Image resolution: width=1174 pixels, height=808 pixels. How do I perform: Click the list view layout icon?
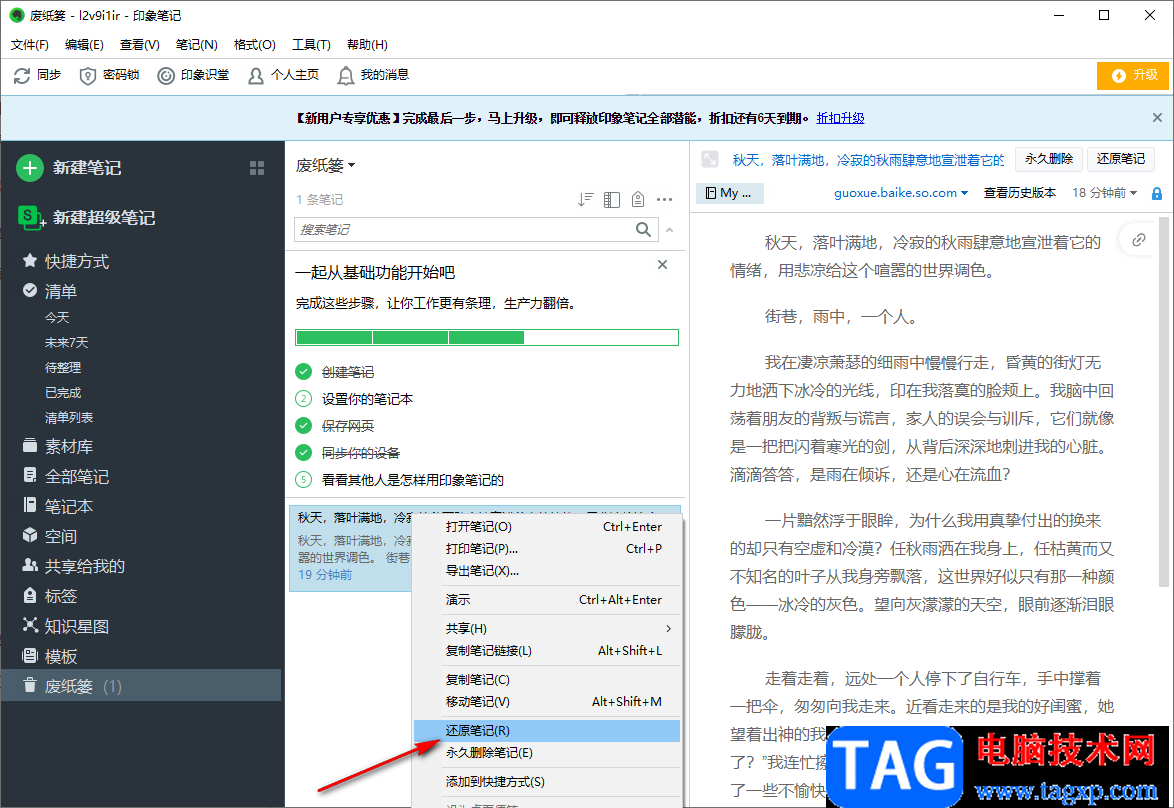(612, 199)
